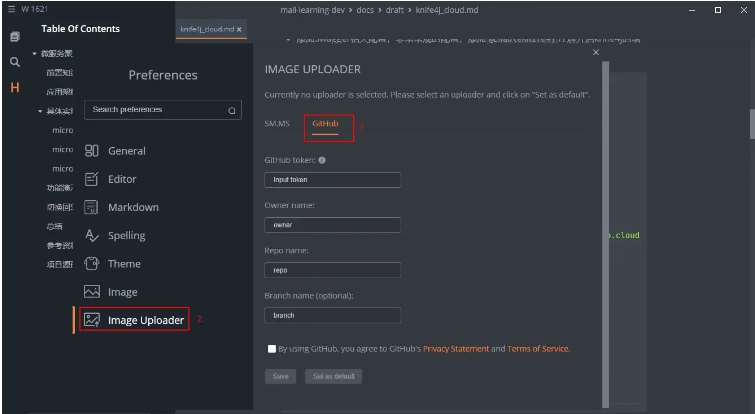Minimize the application window

692,10
